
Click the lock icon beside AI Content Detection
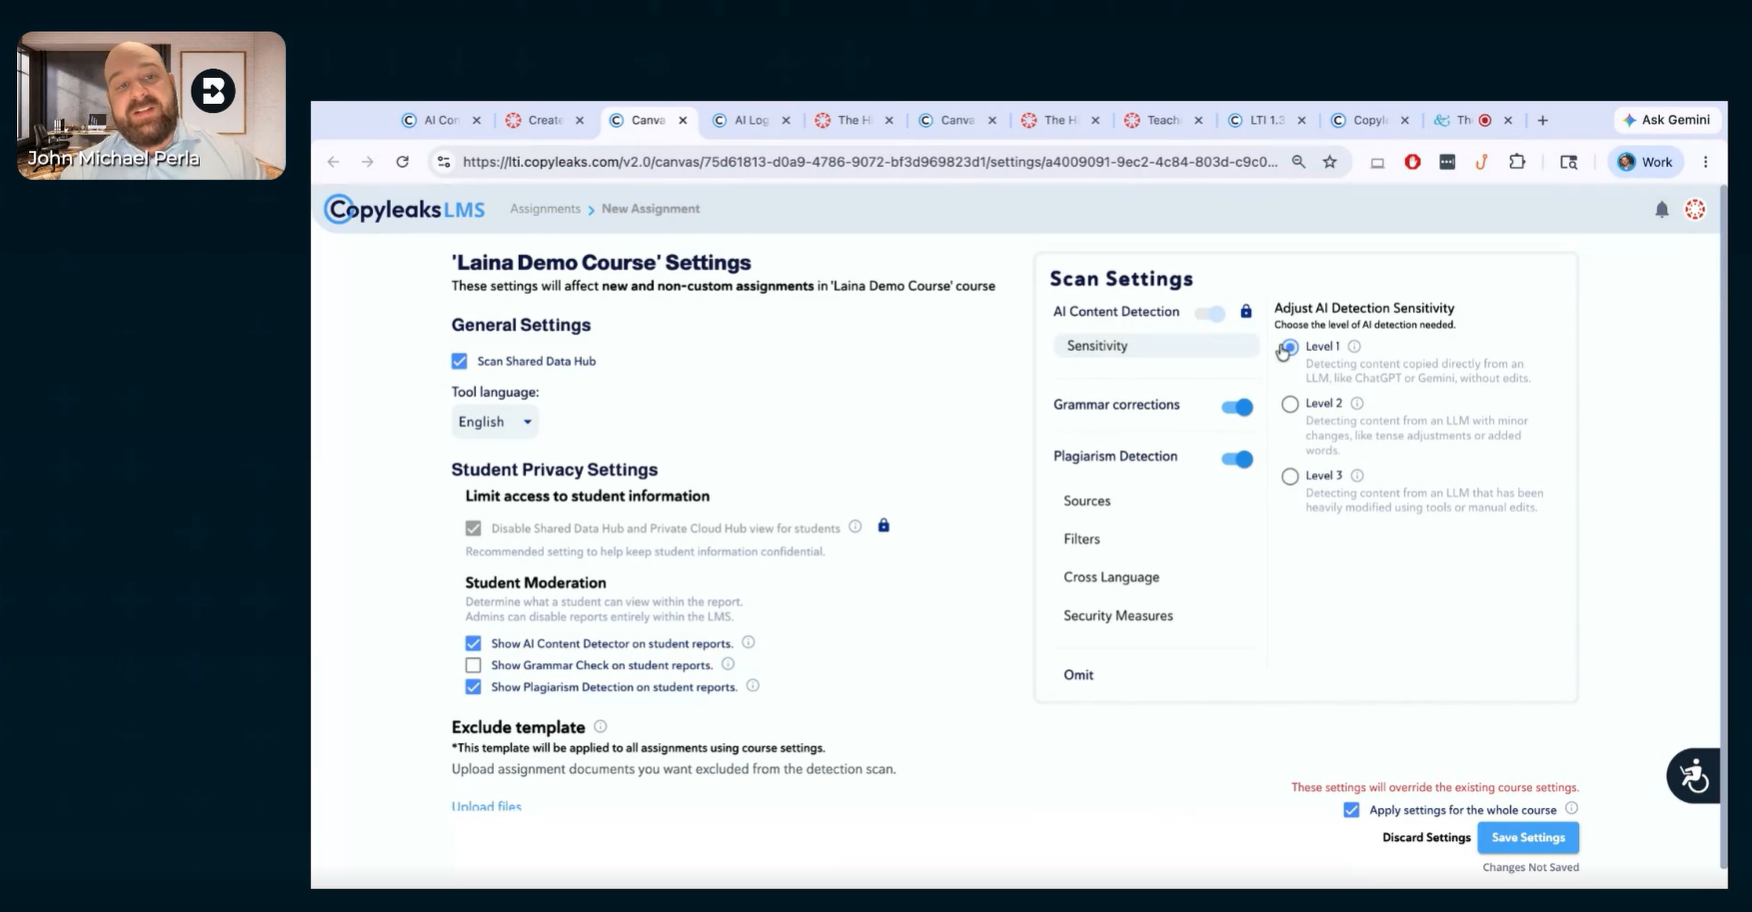click(1246, 311)
